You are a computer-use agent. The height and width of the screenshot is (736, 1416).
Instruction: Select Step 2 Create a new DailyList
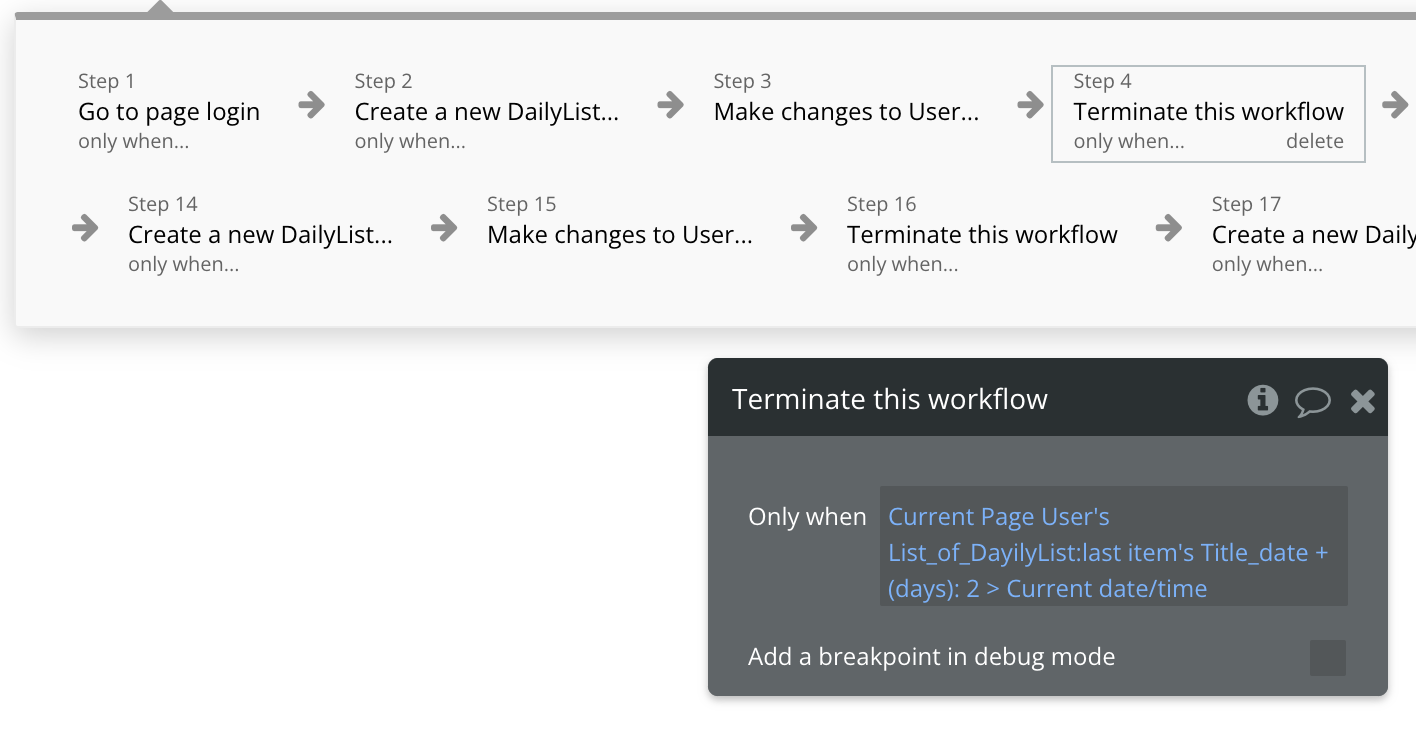coord(487,111)
